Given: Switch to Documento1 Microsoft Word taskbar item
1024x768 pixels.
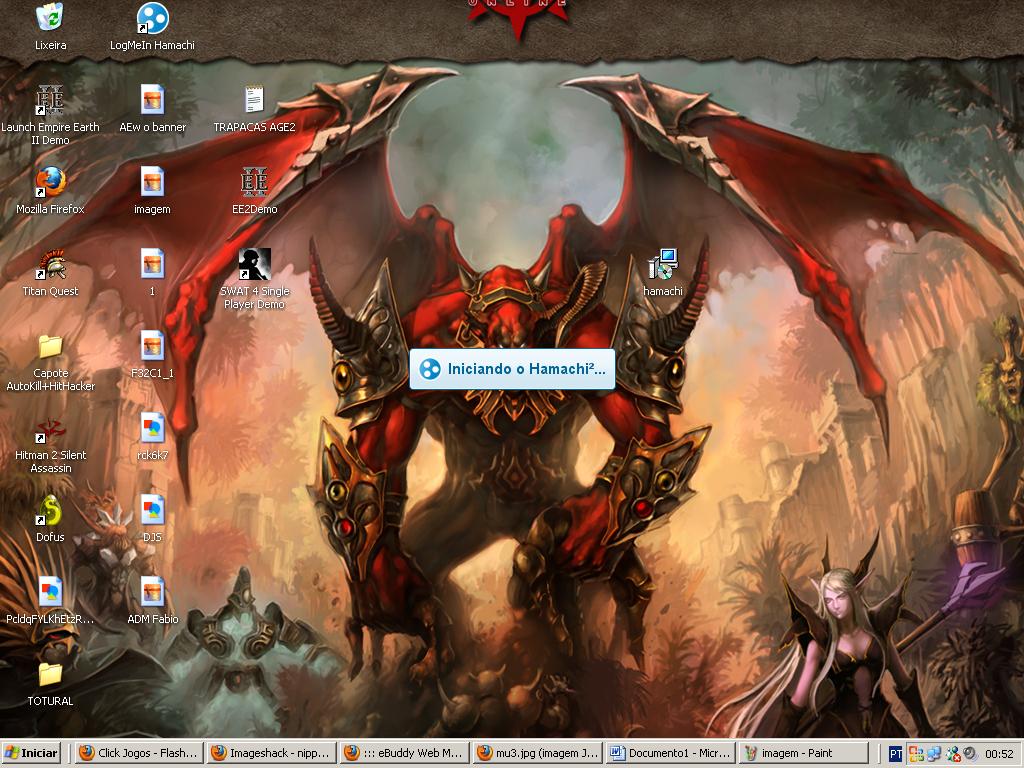Looking at the screenshot, I should point(669,753).
